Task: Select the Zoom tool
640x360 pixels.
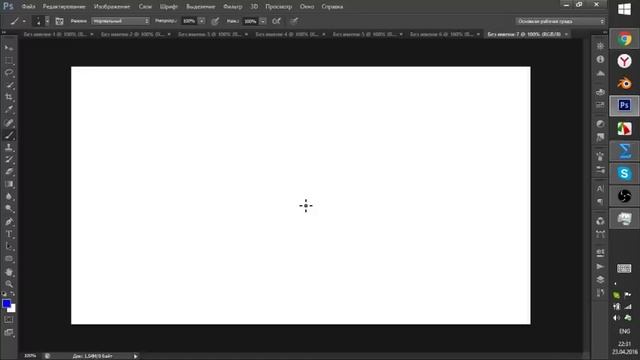Action: (x=9, y=284)
